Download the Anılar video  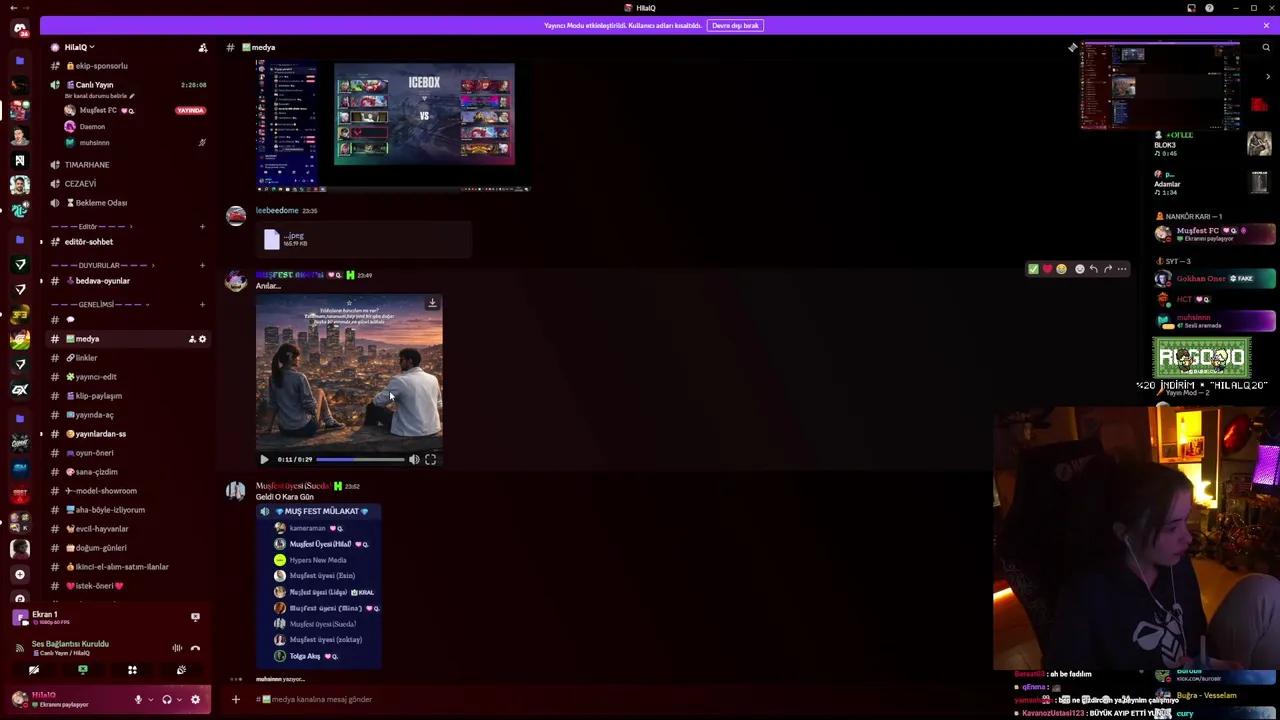pyautogui.click(x=432, y=303)
